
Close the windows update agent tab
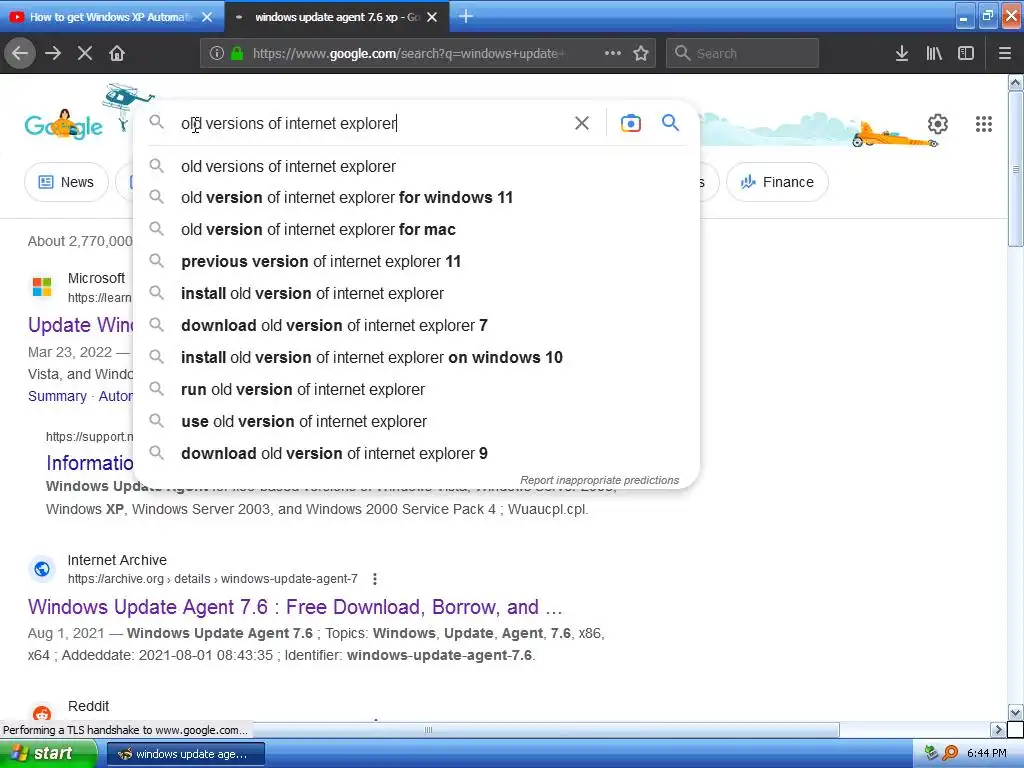click(432, 17)
